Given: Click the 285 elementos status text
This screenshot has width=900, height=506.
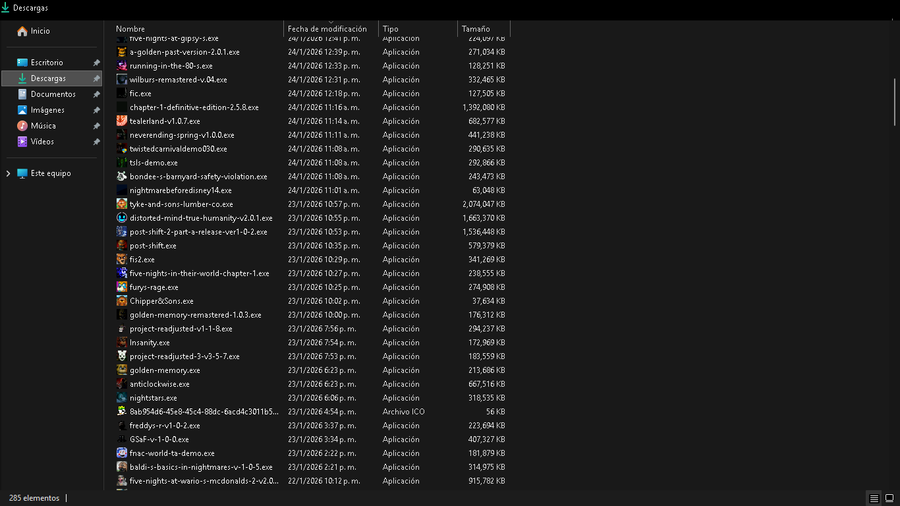Looking at the screenshot, I should coord(34,498).
